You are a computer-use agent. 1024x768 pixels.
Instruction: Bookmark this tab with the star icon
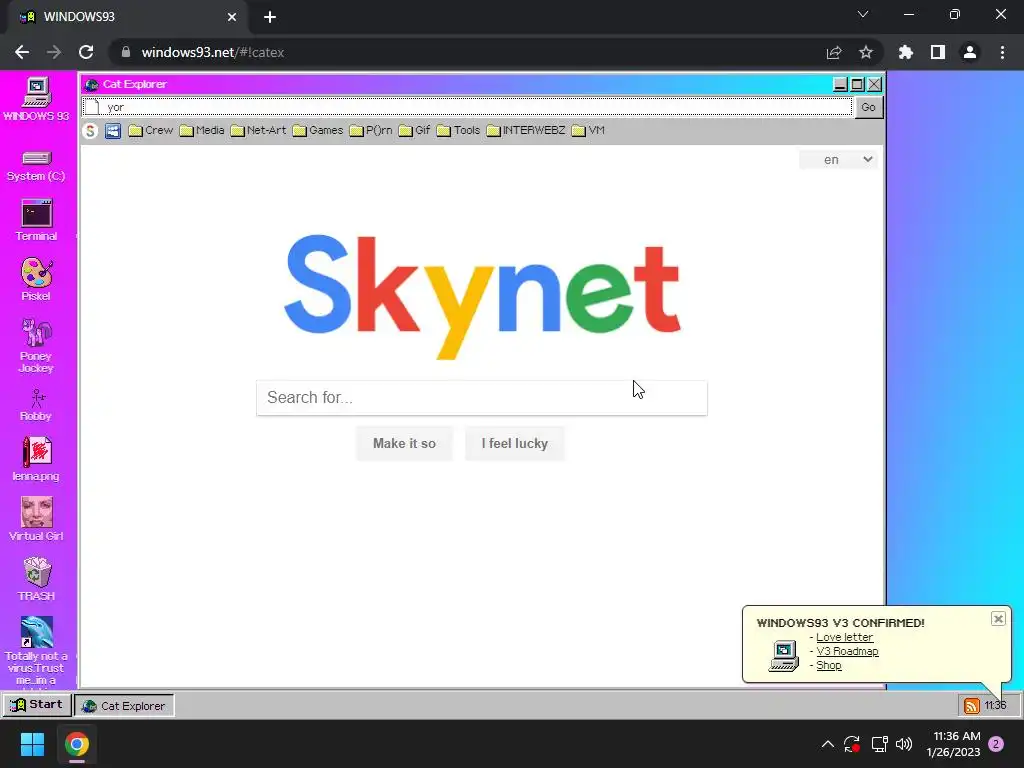point(866,52)
